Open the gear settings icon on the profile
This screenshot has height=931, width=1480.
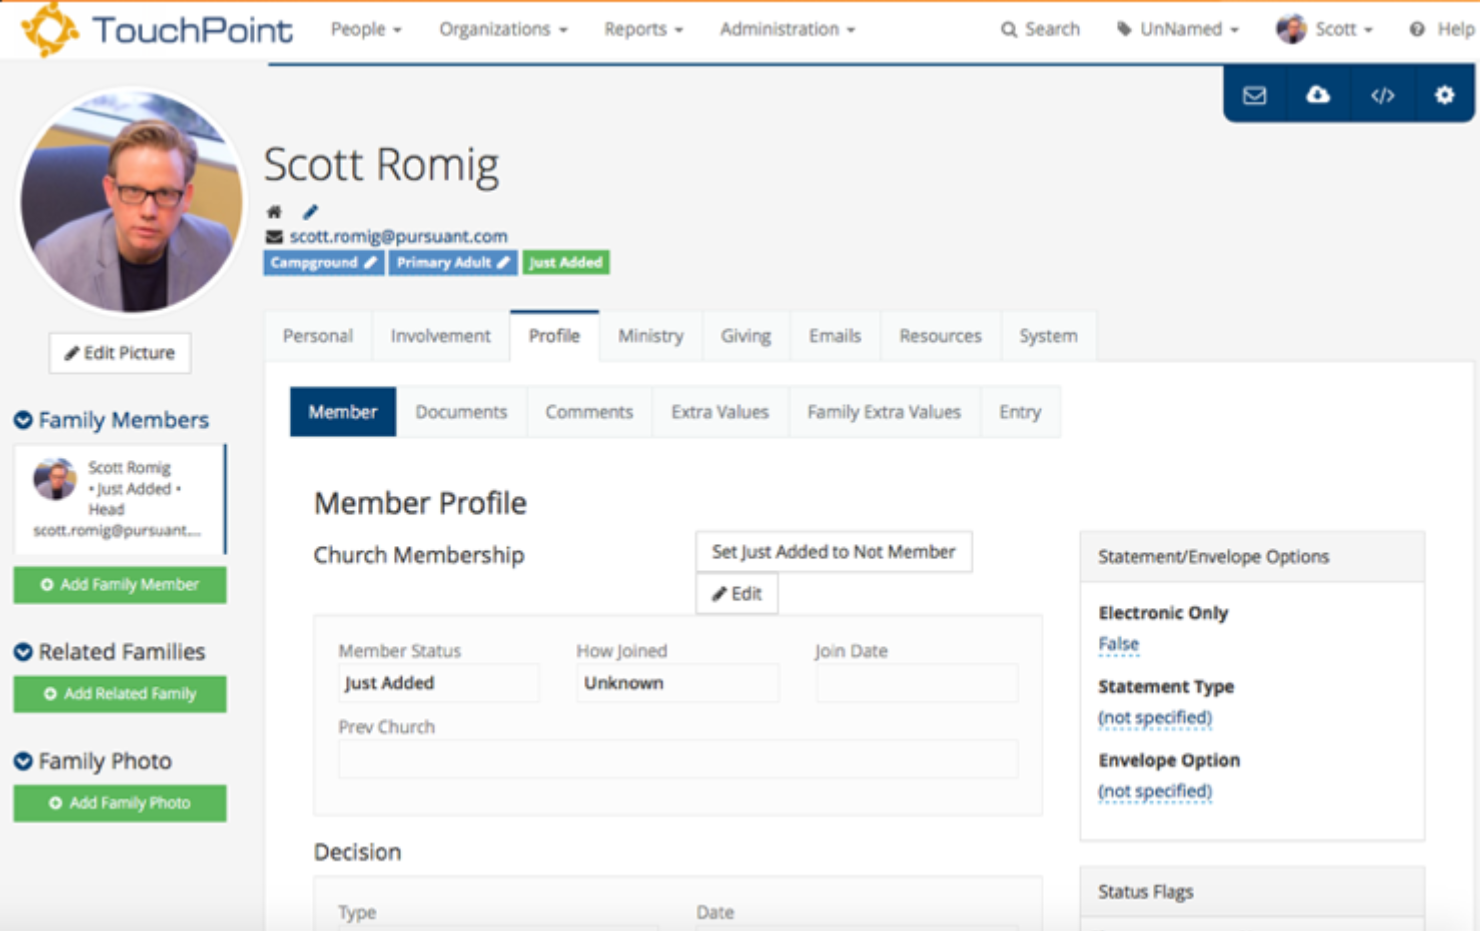click(1443, 95)
